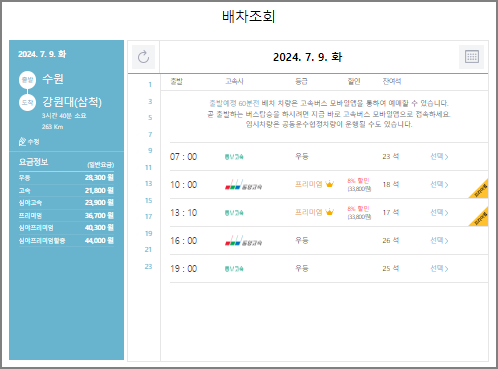Jump to hour 23 in time index
Viewport: 498px width, 369px height.
tap(148, 266)
